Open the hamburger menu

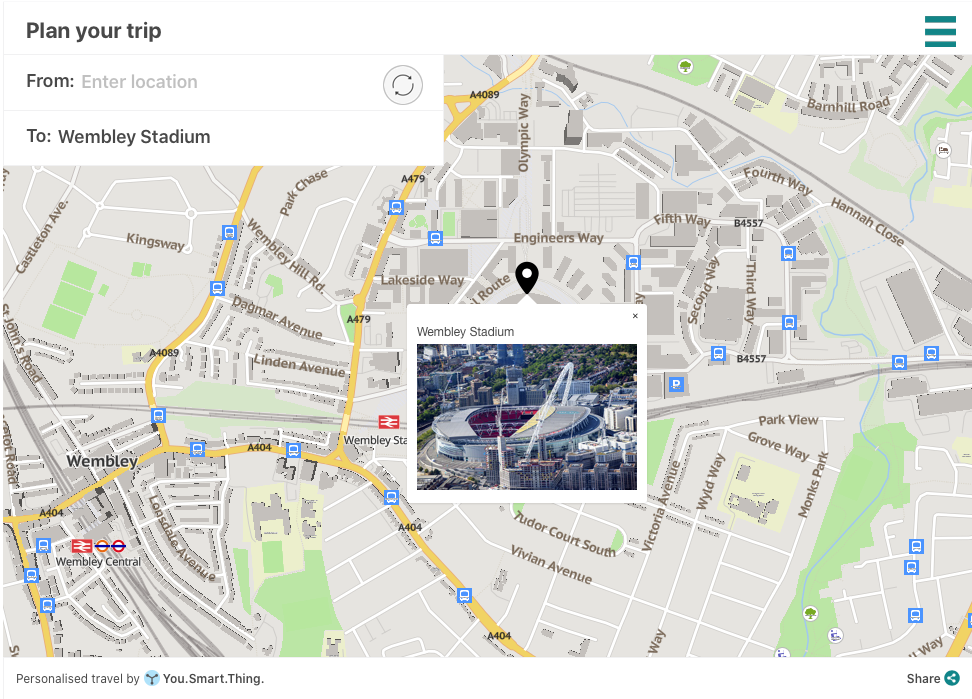coord(940,31)
